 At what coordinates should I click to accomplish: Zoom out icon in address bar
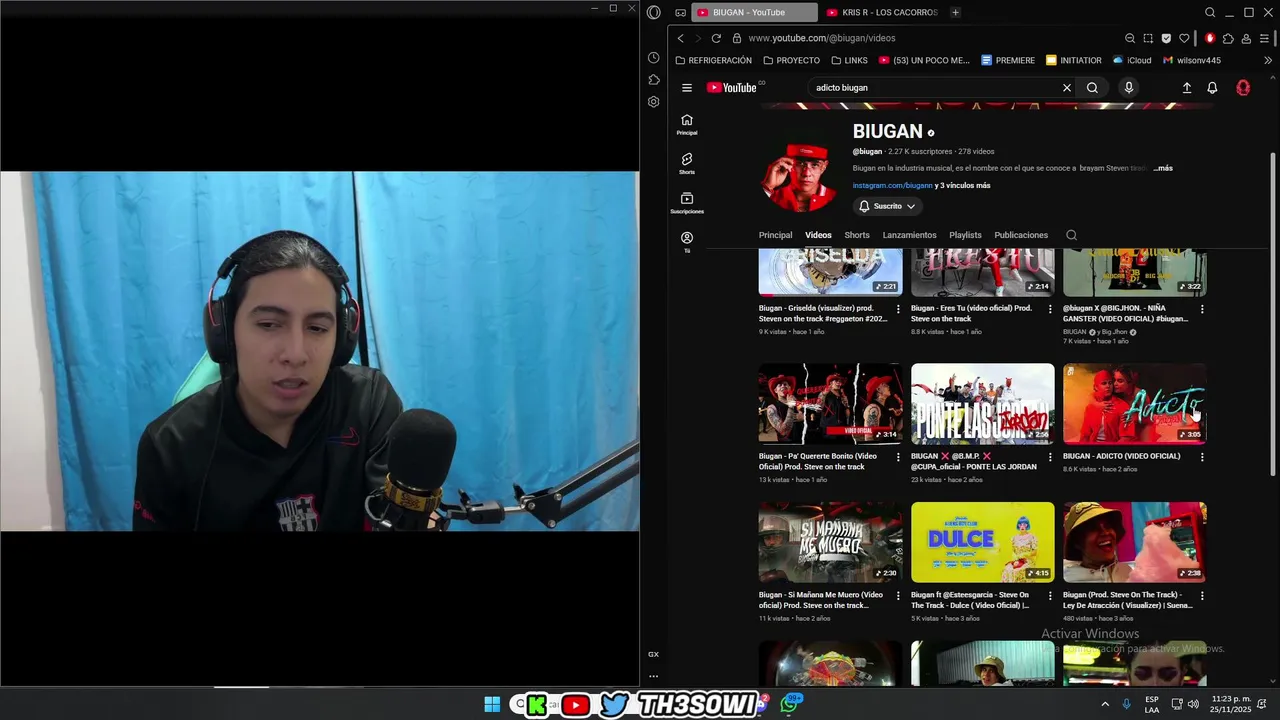point(1130,38)
